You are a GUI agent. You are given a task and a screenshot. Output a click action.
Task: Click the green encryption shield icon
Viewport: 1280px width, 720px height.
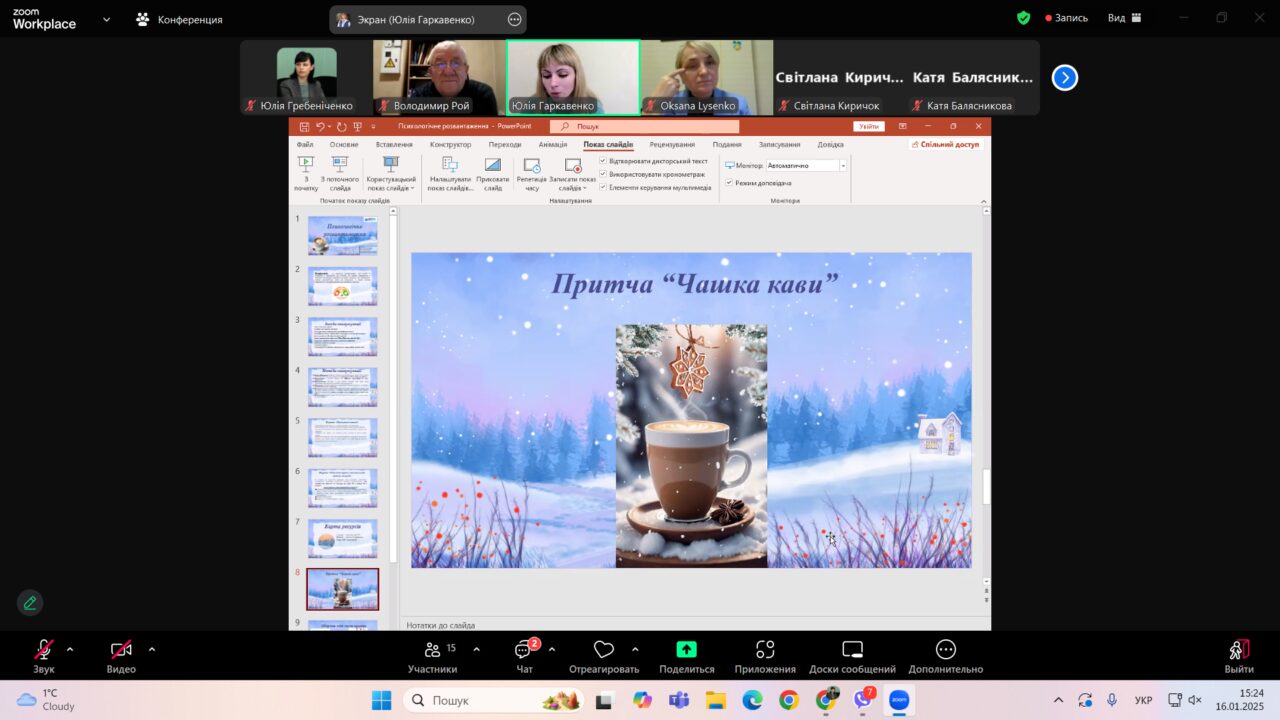pyautogui.click(x=1023, y=18)
